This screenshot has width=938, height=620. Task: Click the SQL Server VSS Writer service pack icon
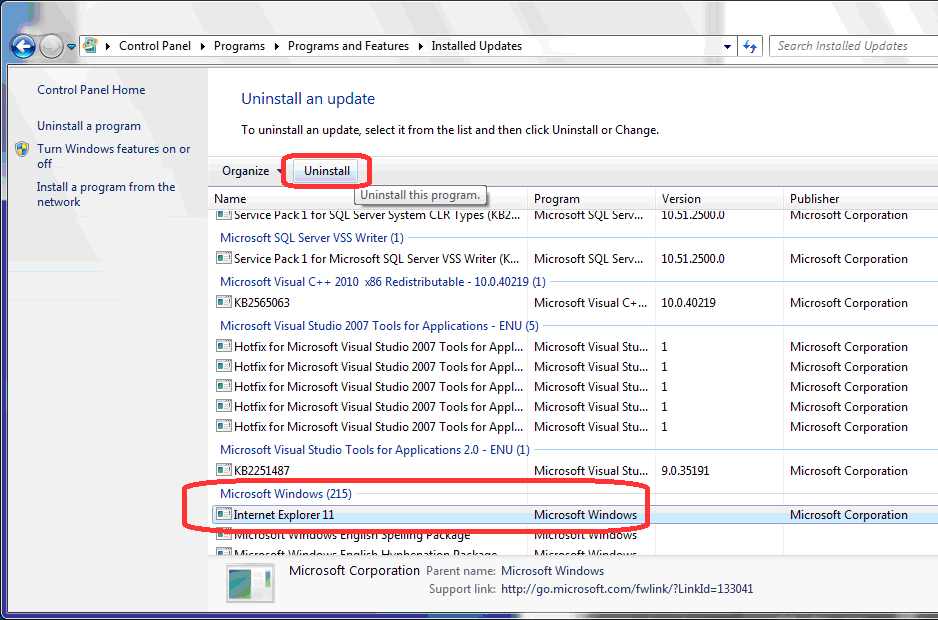tap(224, 259)
